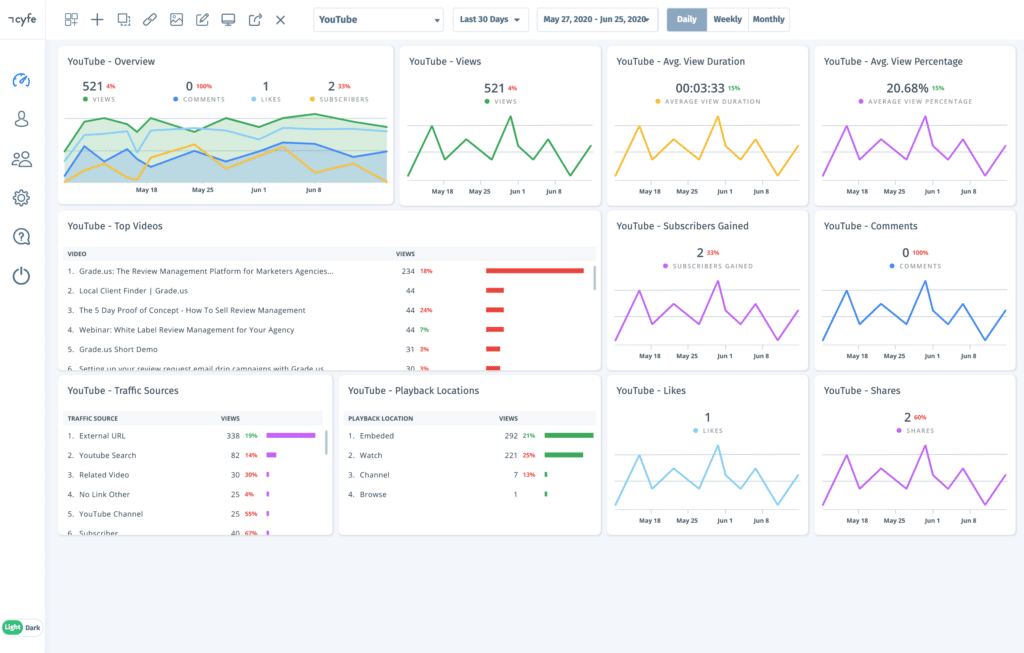Click the image icon in toolbar
This screenshot has height=653, width=1024.
click(176, 20)
